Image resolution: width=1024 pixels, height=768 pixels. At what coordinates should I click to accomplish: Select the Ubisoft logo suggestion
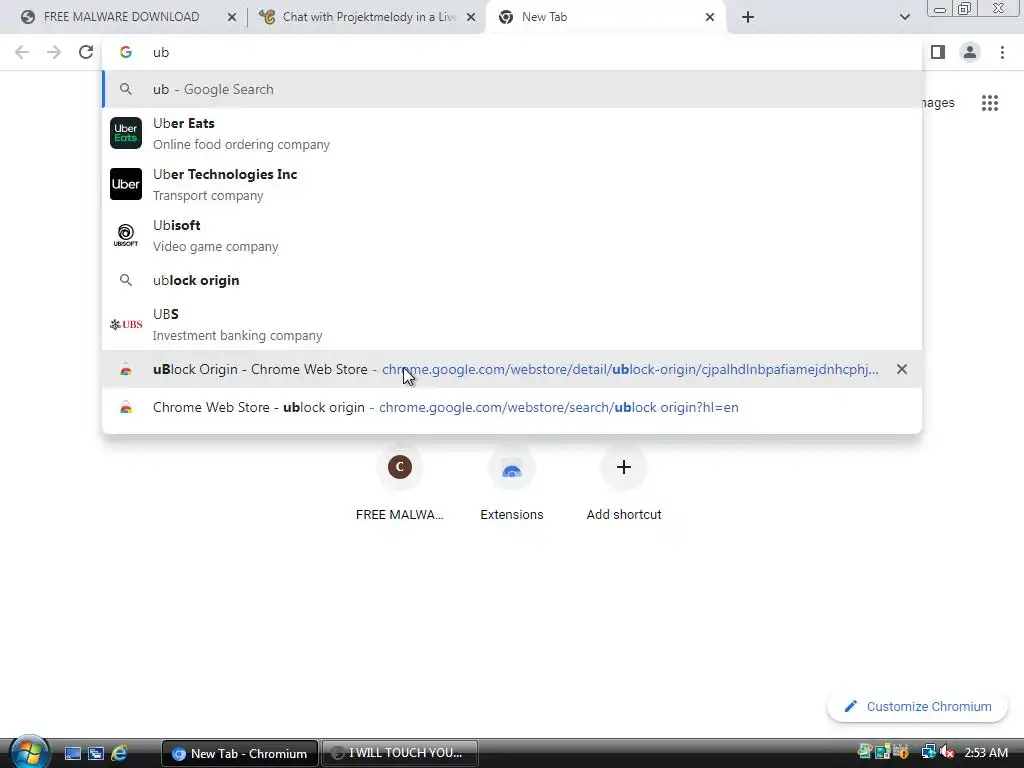point(126,235)
